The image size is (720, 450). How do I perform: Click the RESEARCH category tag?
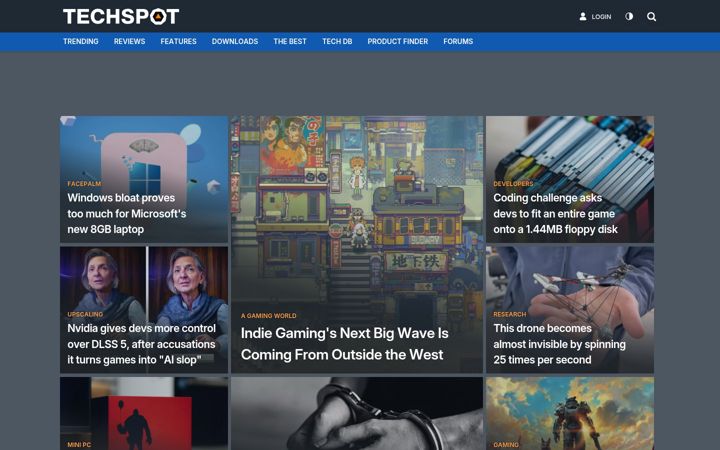[x=510, y=314]
